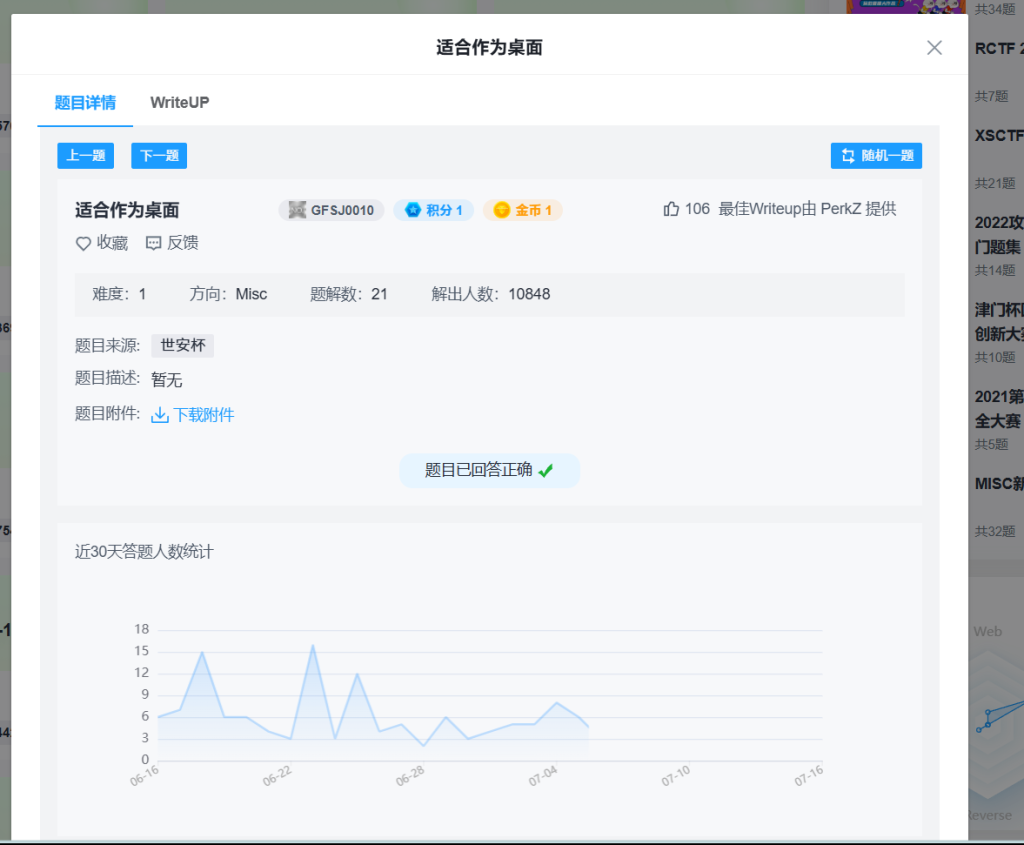Click the highest chart peak at 16

(313, 645)
